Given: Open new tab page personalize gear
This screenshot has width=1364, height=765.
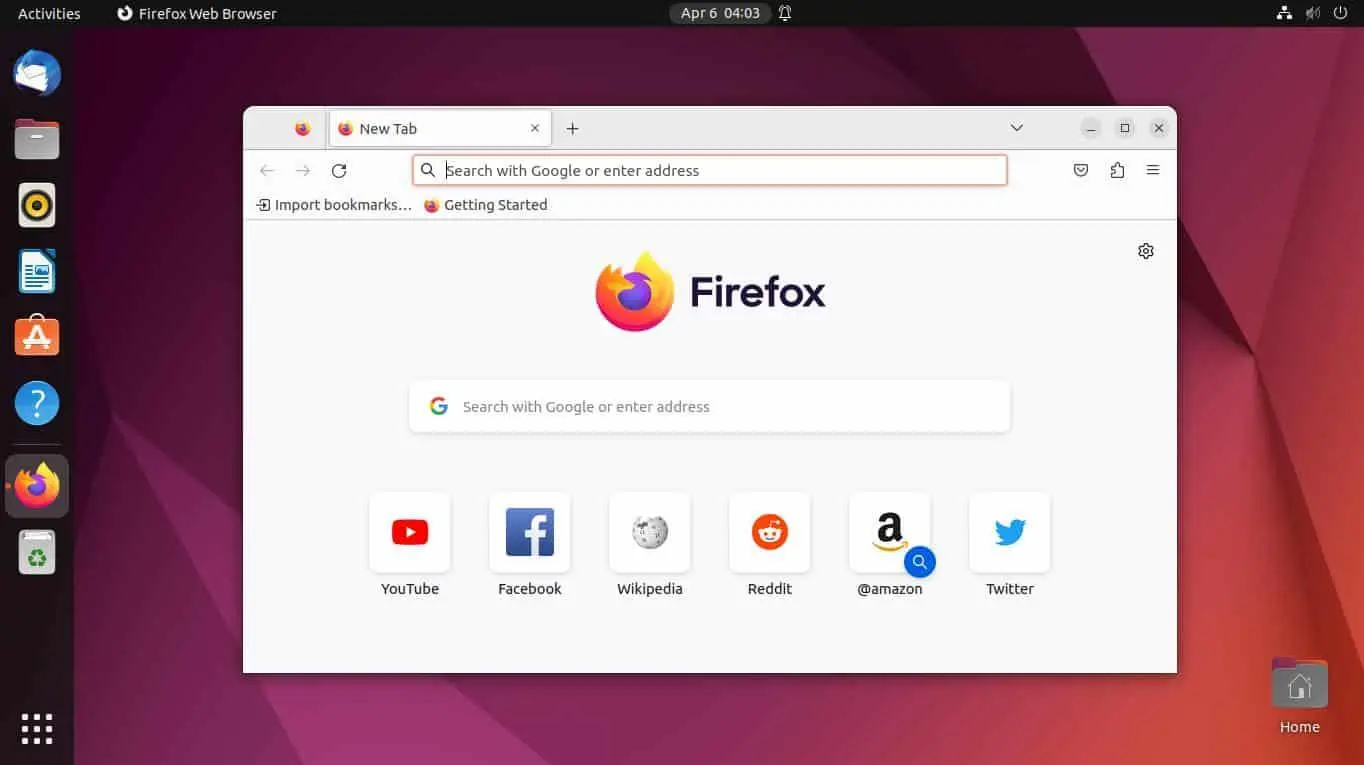Looking at the screenshot, I should pos(1146,251).
